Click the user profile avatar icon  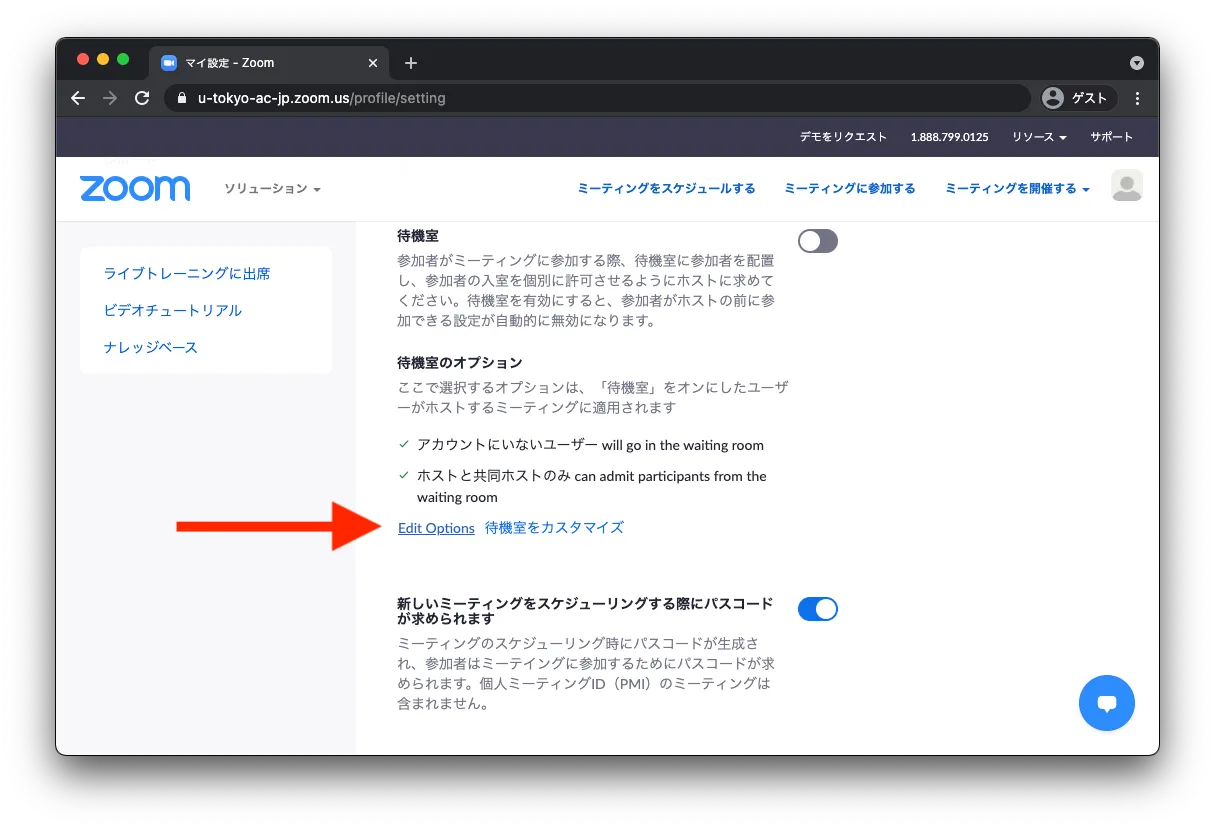tap(1126, 186)
